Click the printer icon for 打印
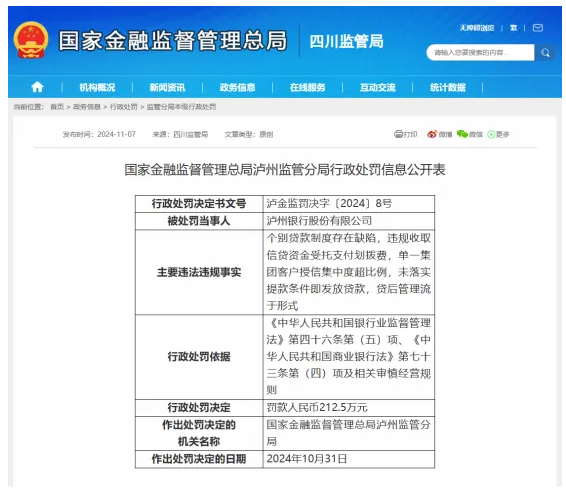 [398, 134]
